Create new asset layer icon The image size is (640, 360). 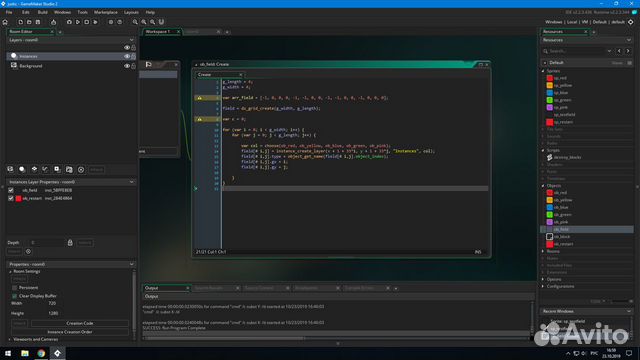pyautogui.click(x=57, y=169)
